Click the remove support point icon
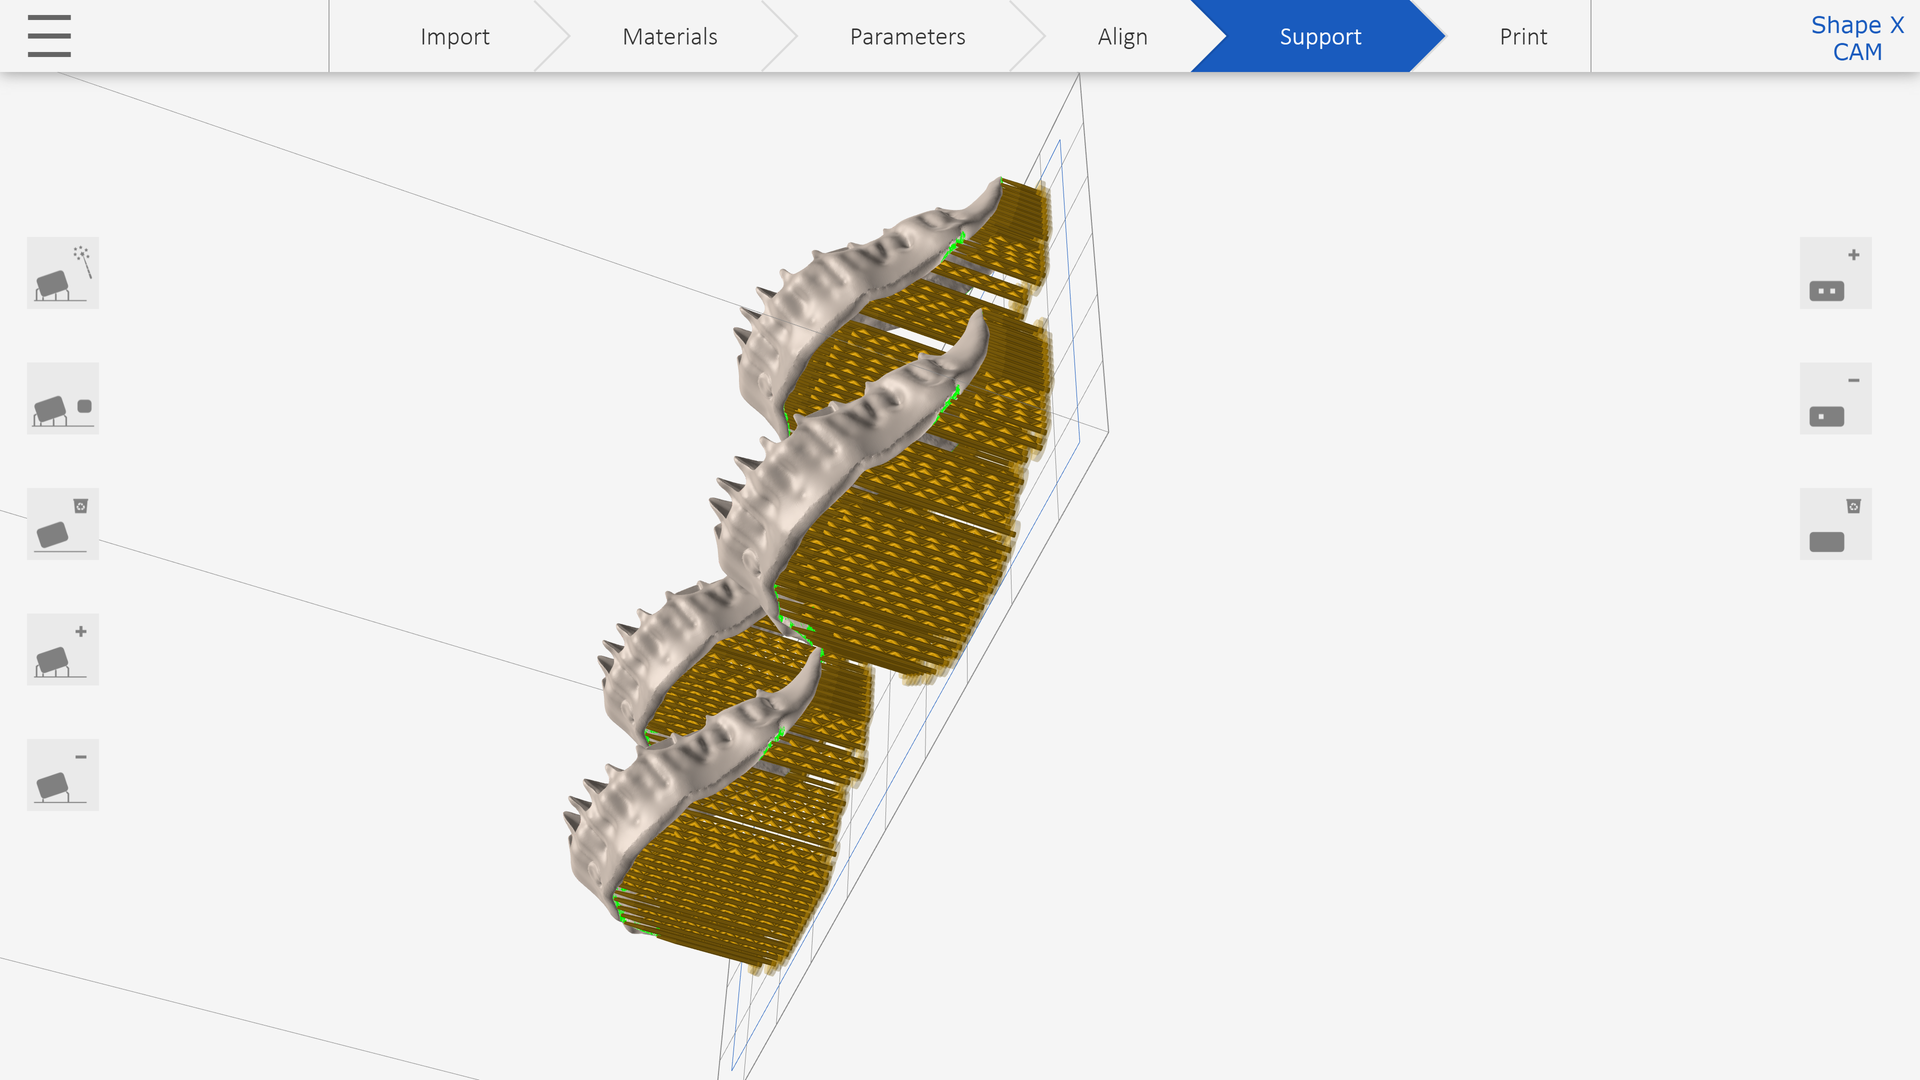Screen dimensions: 1920x1080 (x=1834, y=398)
